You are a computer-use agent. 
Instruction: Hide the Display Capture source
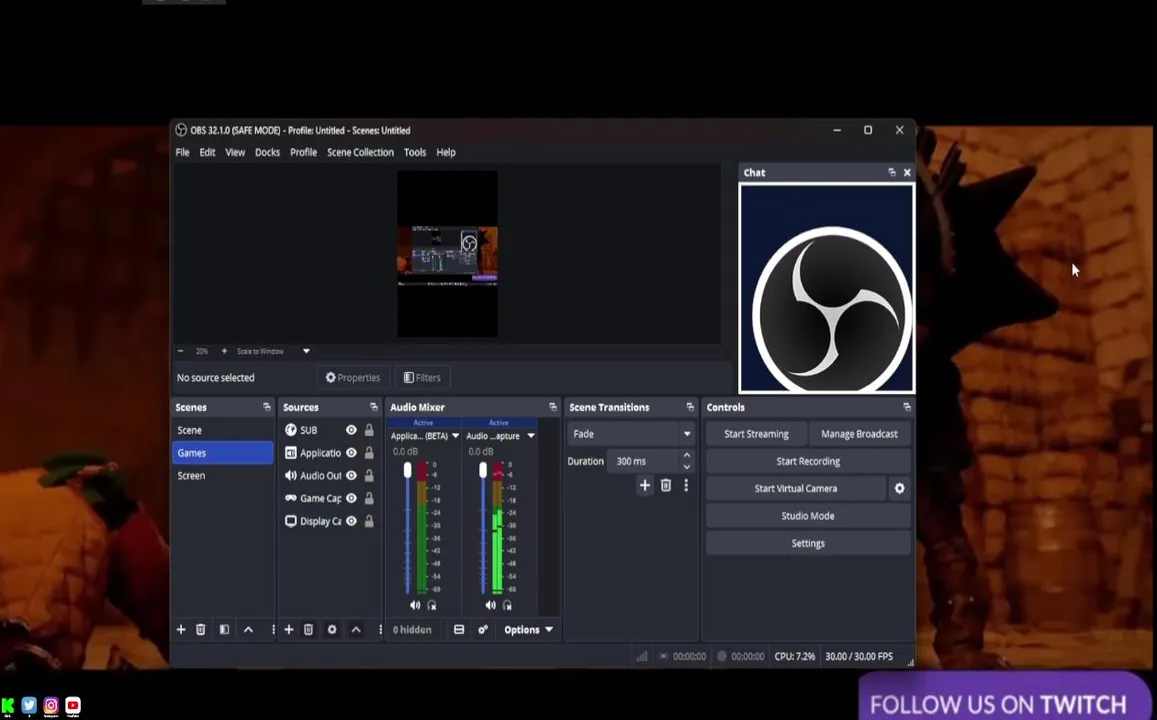click(351, 522)
